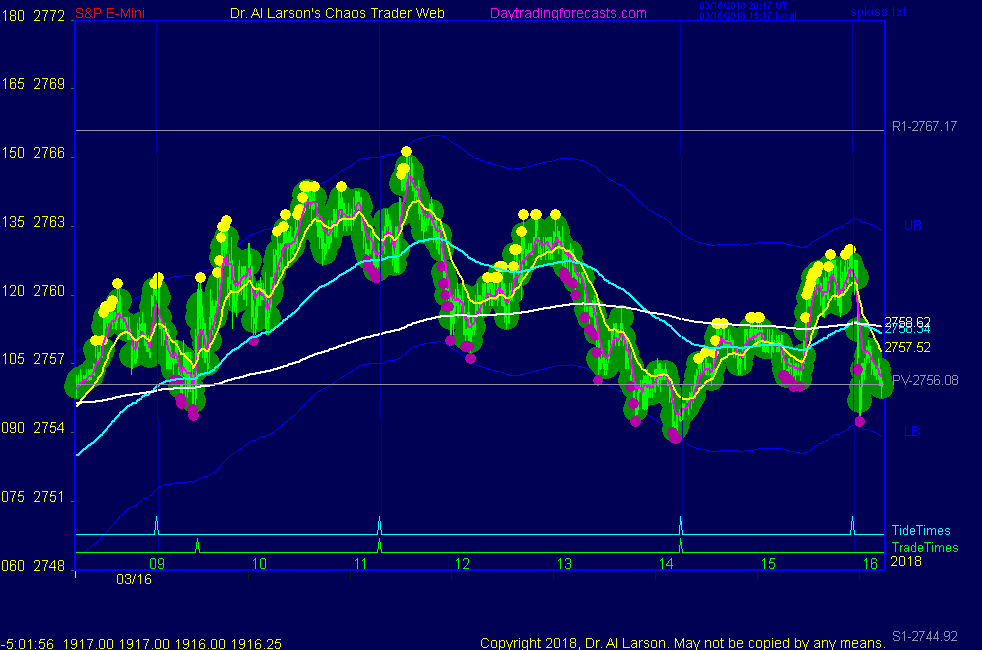The width and height of the screenshot is (982, 650).
Task: Click the 09 hour axis label
Action: tap(157, 564)
